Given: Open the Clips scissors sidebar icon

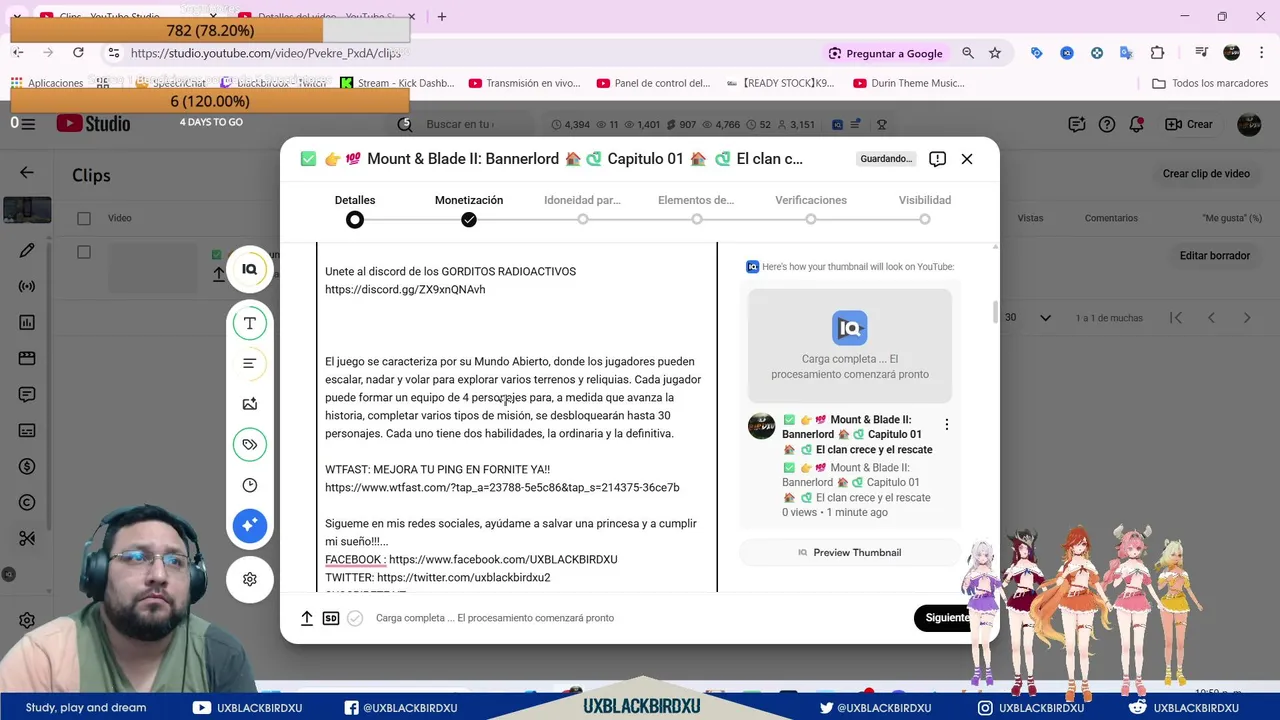Looking at the screenshot, I should pos(27,538).
